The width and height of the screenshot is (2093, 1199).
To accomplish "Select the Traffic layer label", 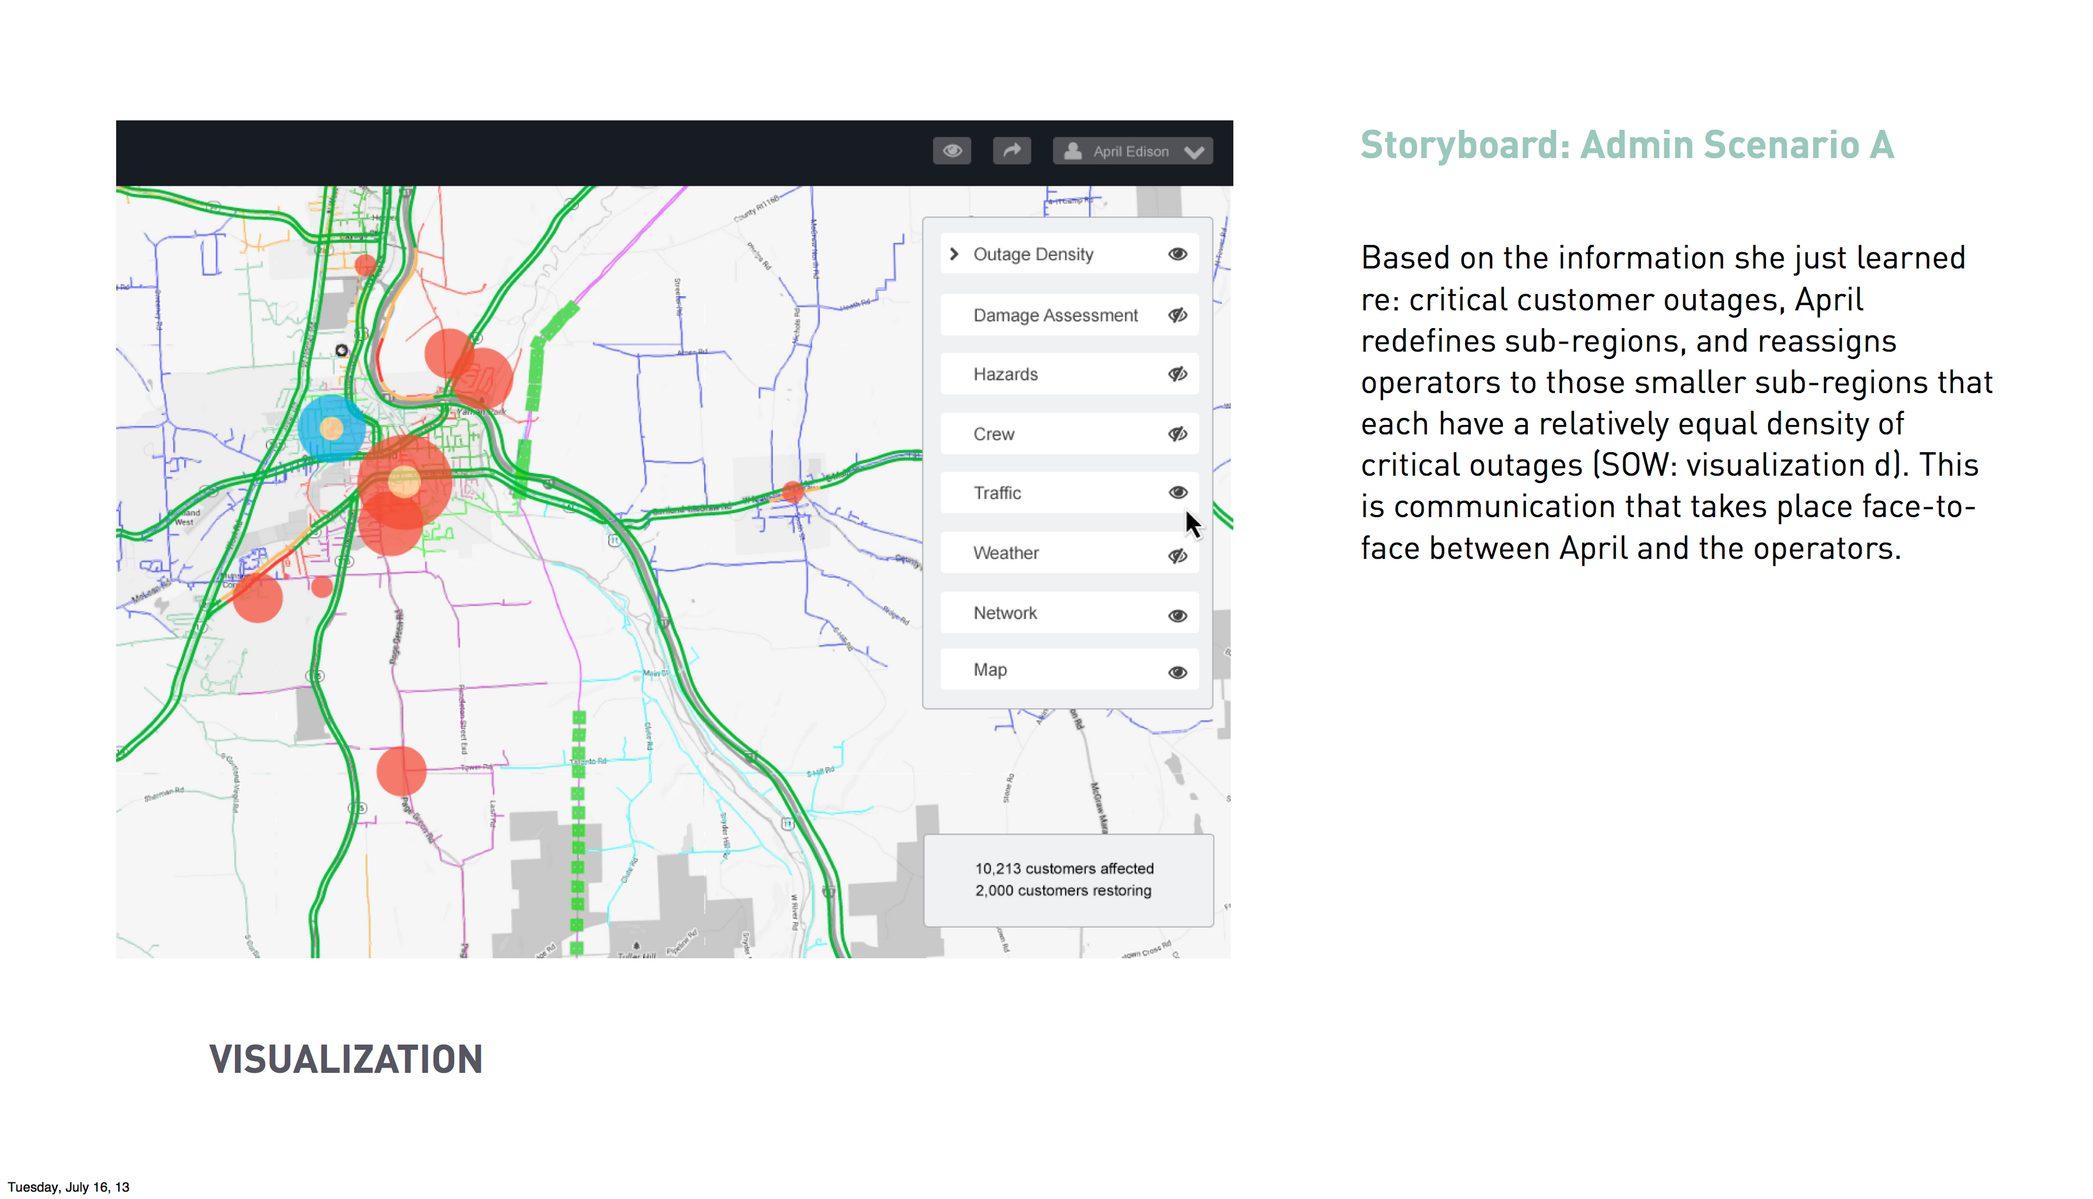I will click(997, 493).
